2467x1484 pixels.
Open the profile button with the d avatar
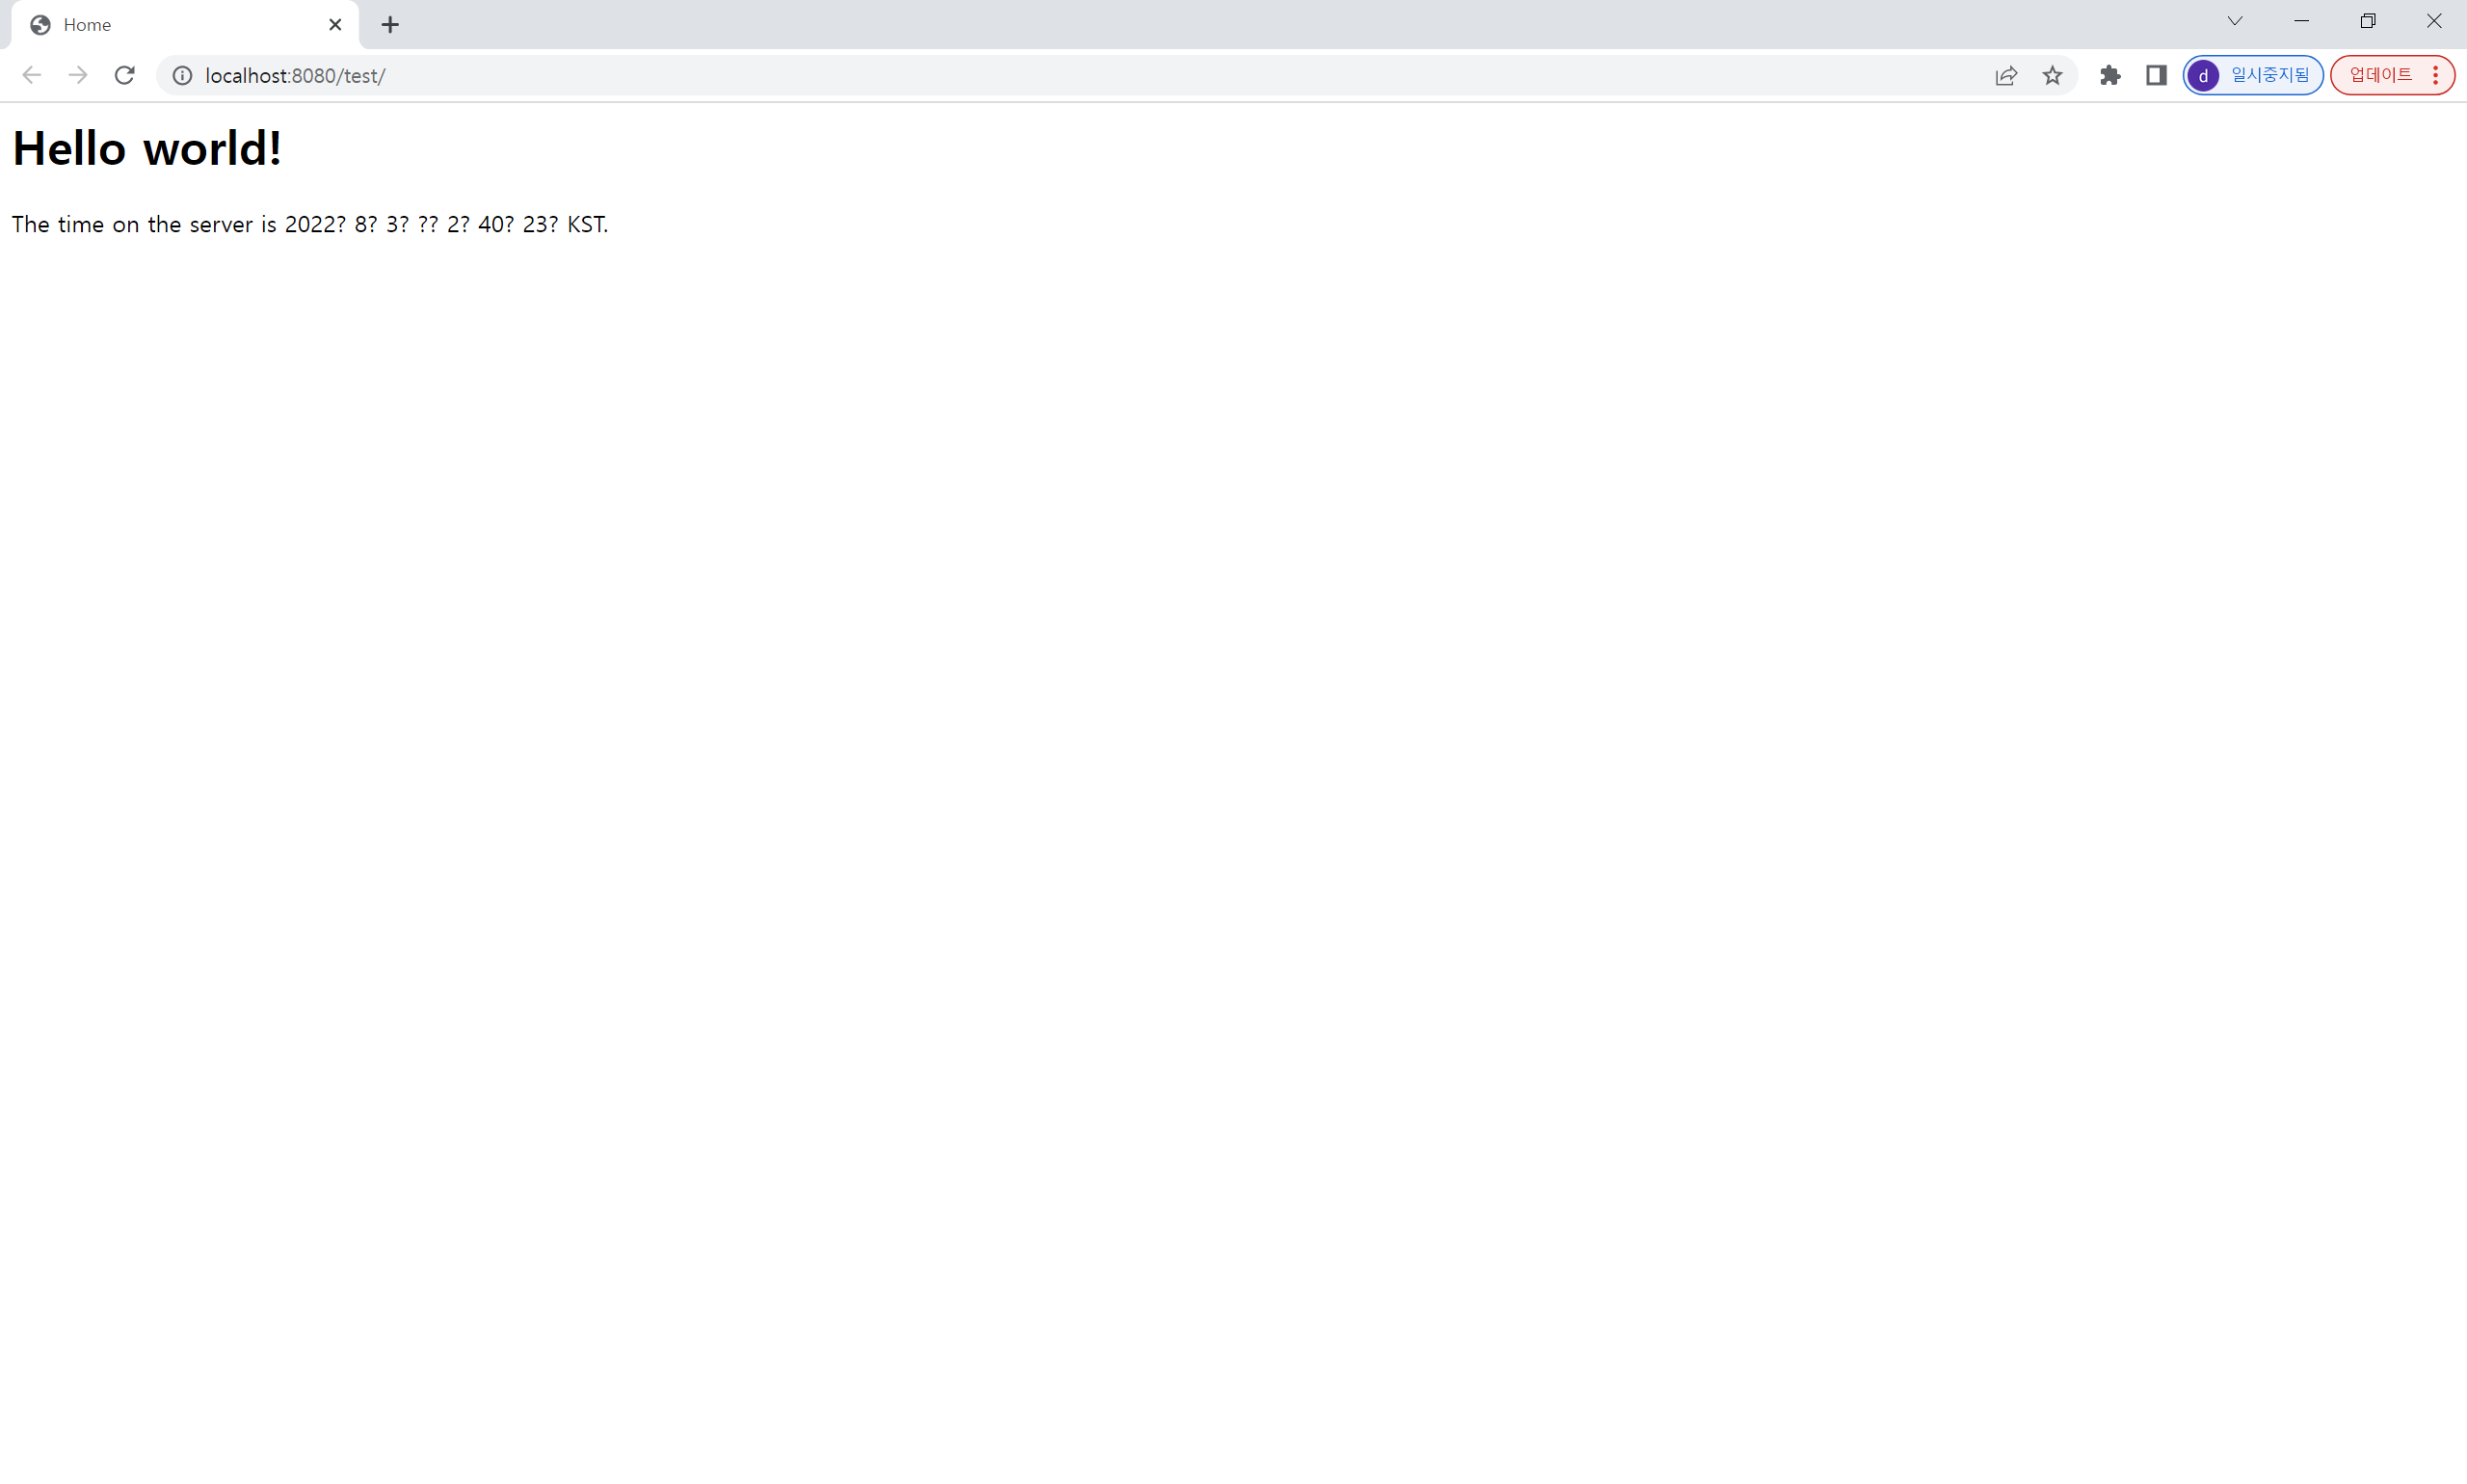click(2252, 75)
